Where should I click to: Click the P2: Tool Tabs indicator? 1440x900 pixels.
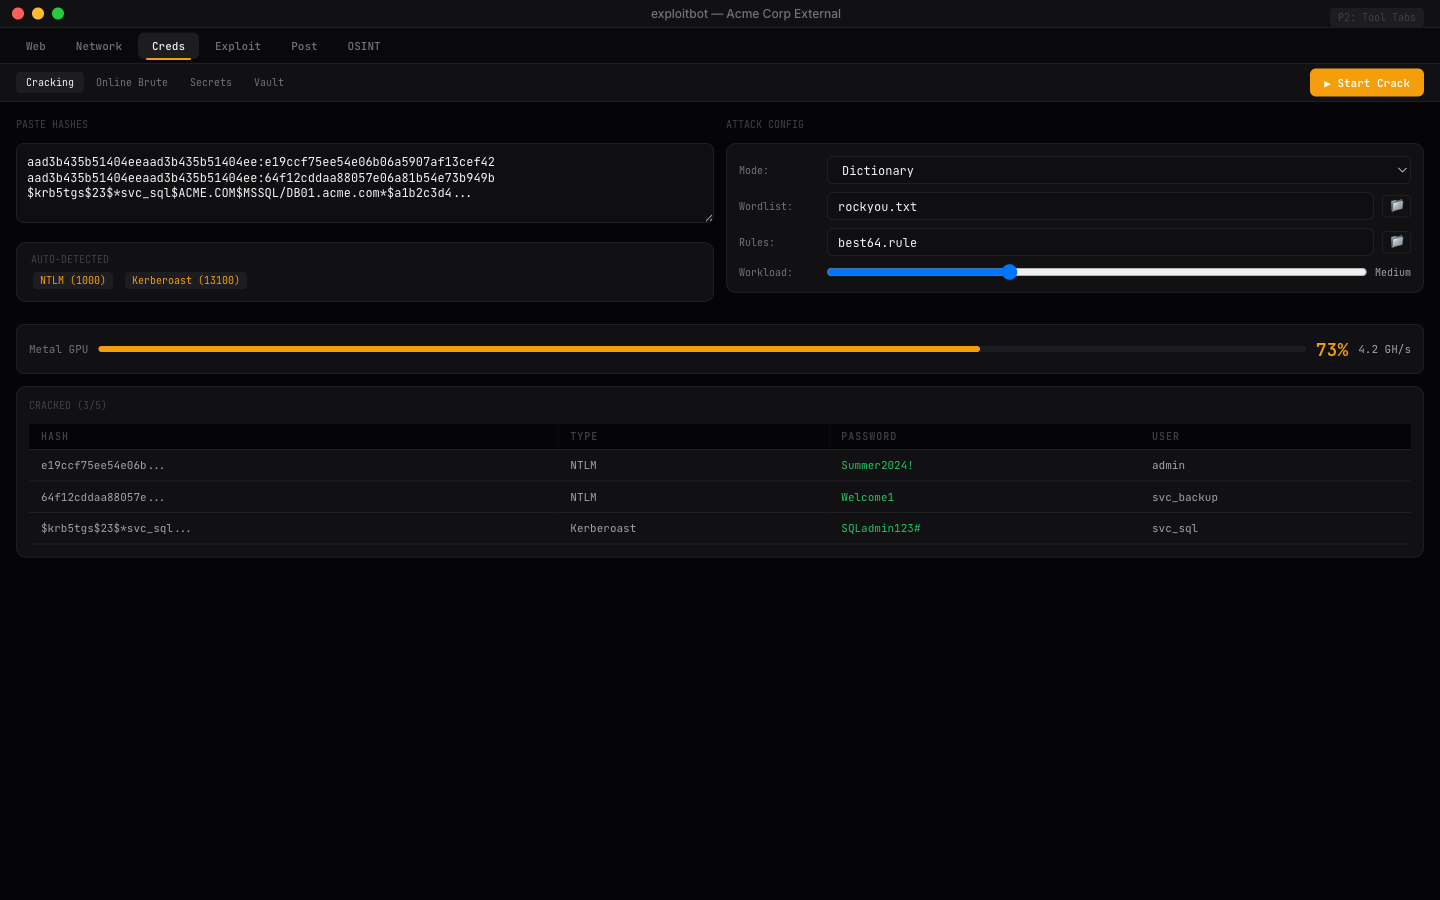pyautogui.click(x=1376, y=17)
